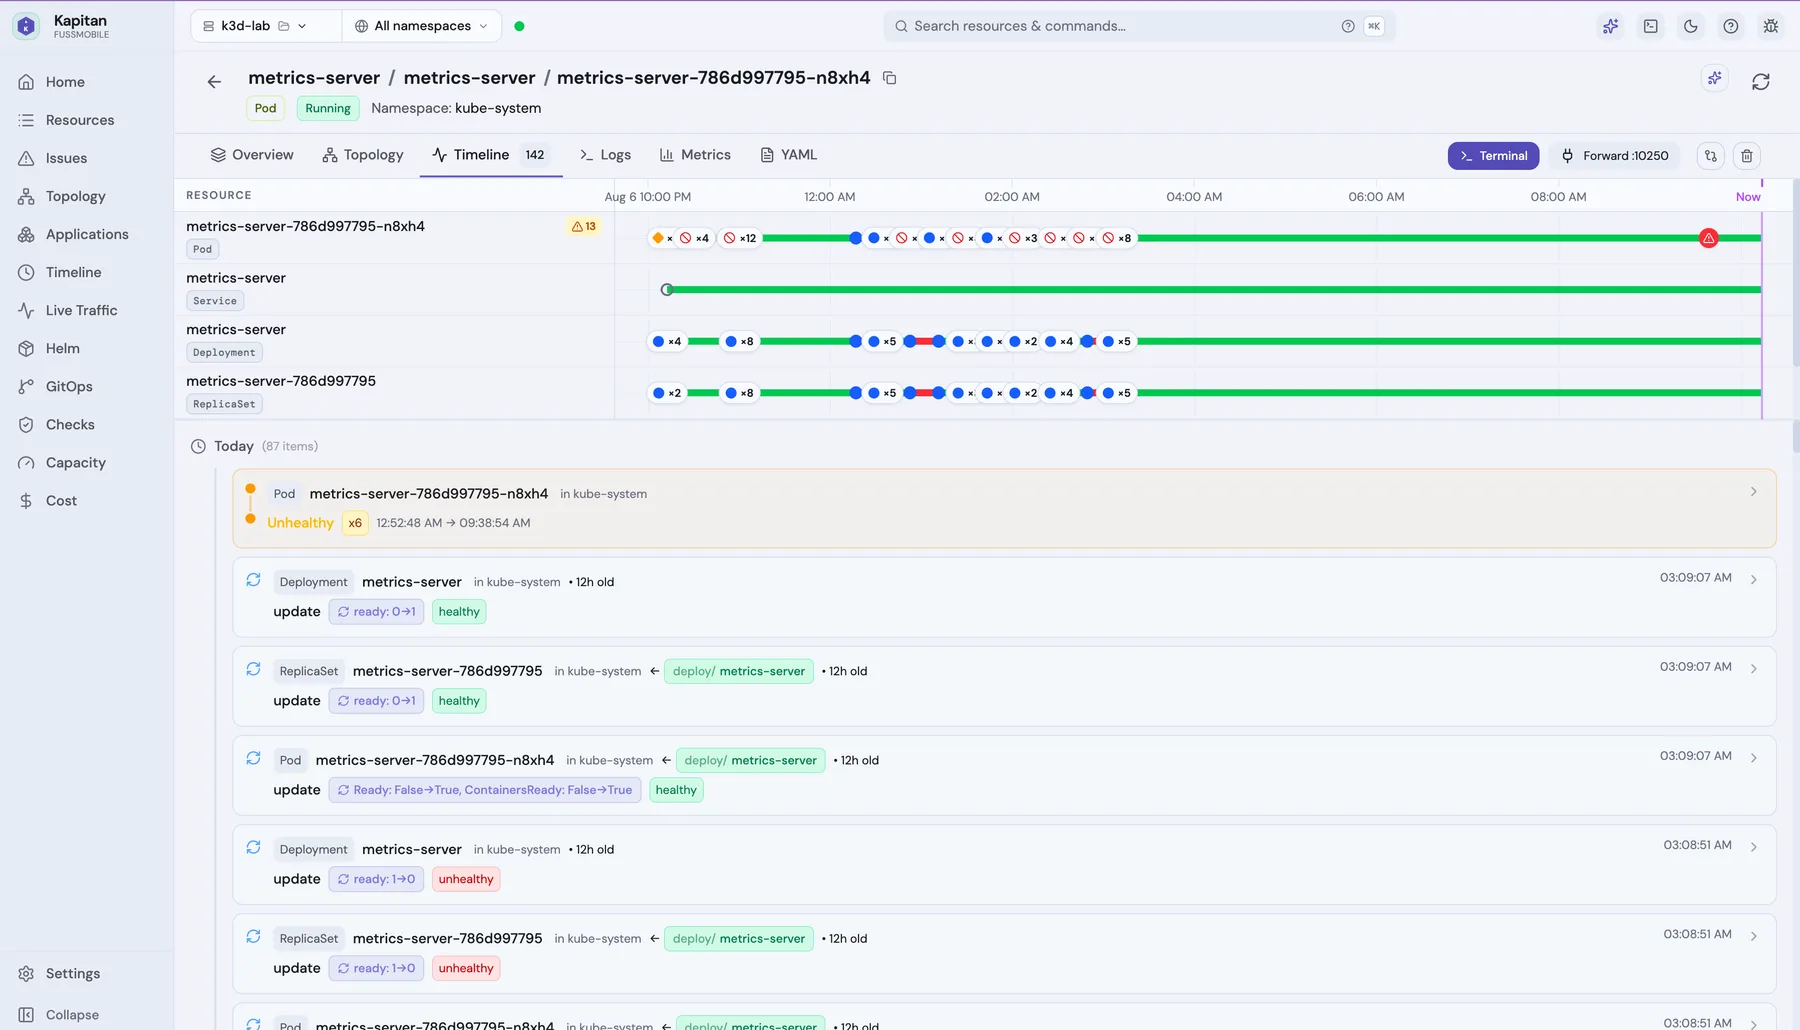Image resolution: width=1800 pixels, height=1030 pixels.
Task: Click Forward :10250 port button
Action: 1615,155
